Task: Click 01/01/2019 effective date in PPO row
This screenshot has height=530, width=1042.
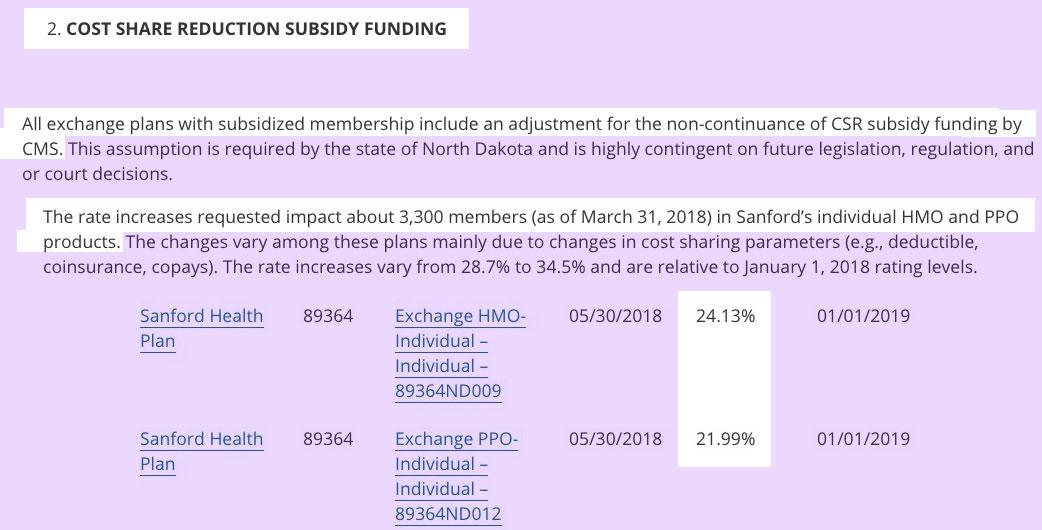Action: tap(863, 439)
